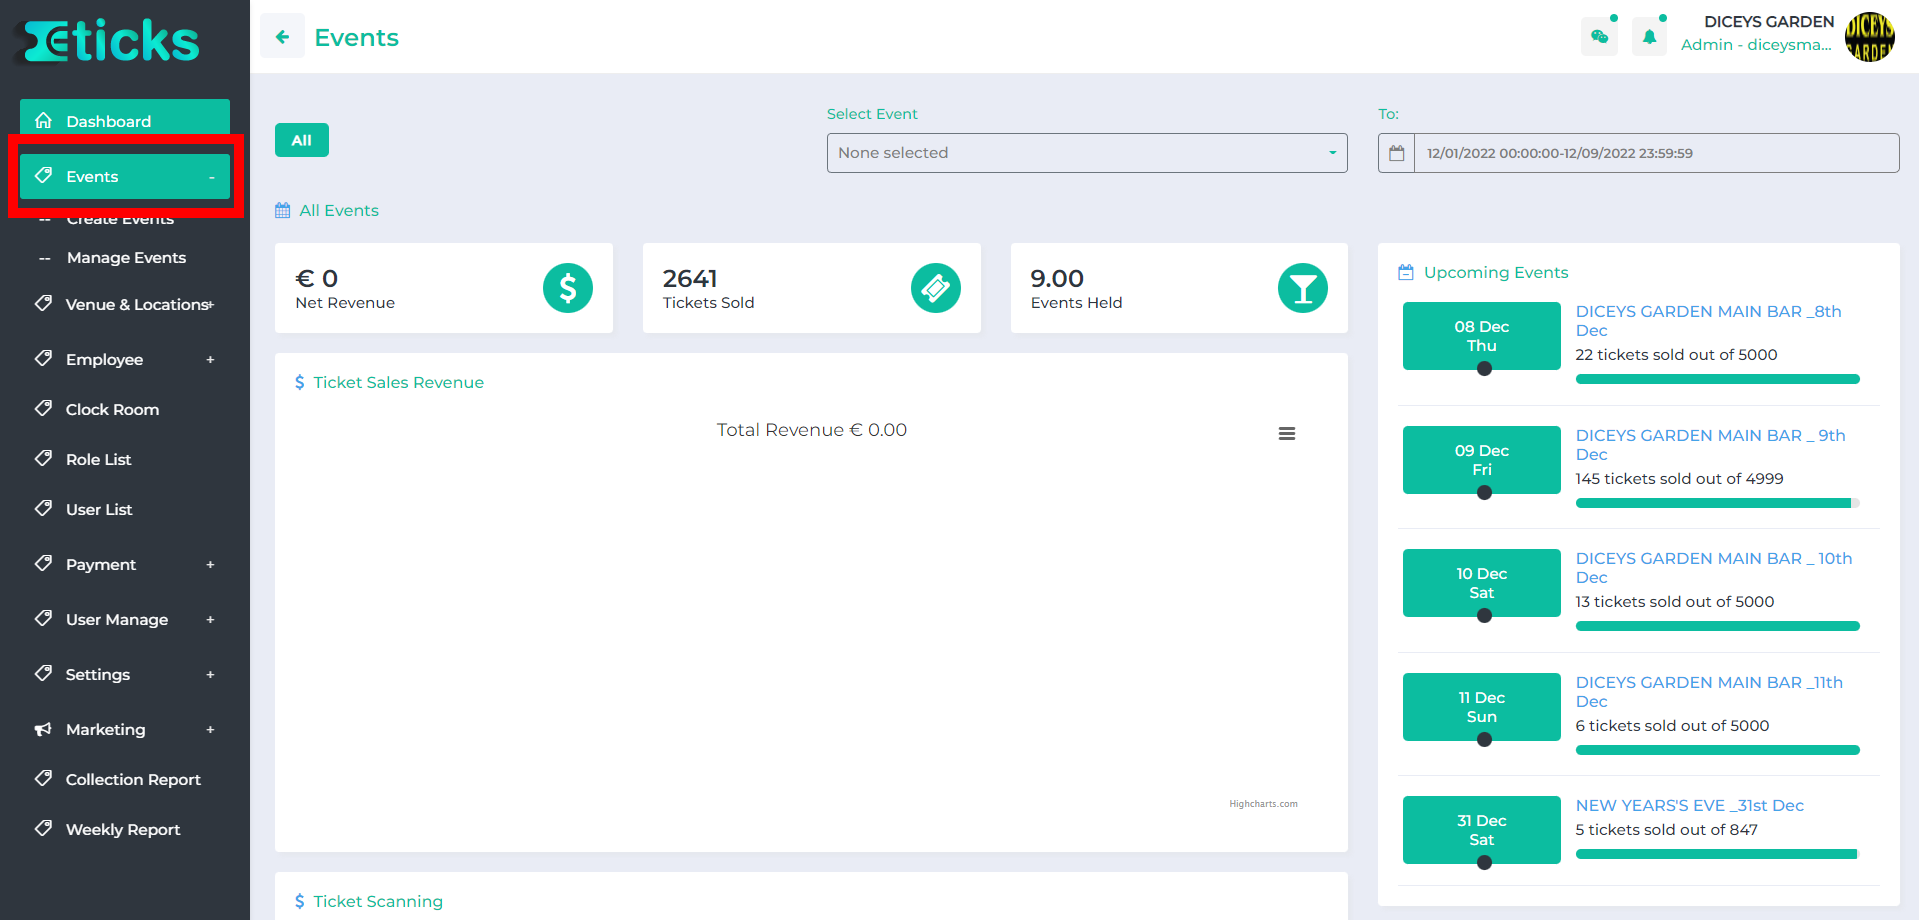Open the notifications bell icon
The image size is (1920, 920).
(x=1649, y=37)
